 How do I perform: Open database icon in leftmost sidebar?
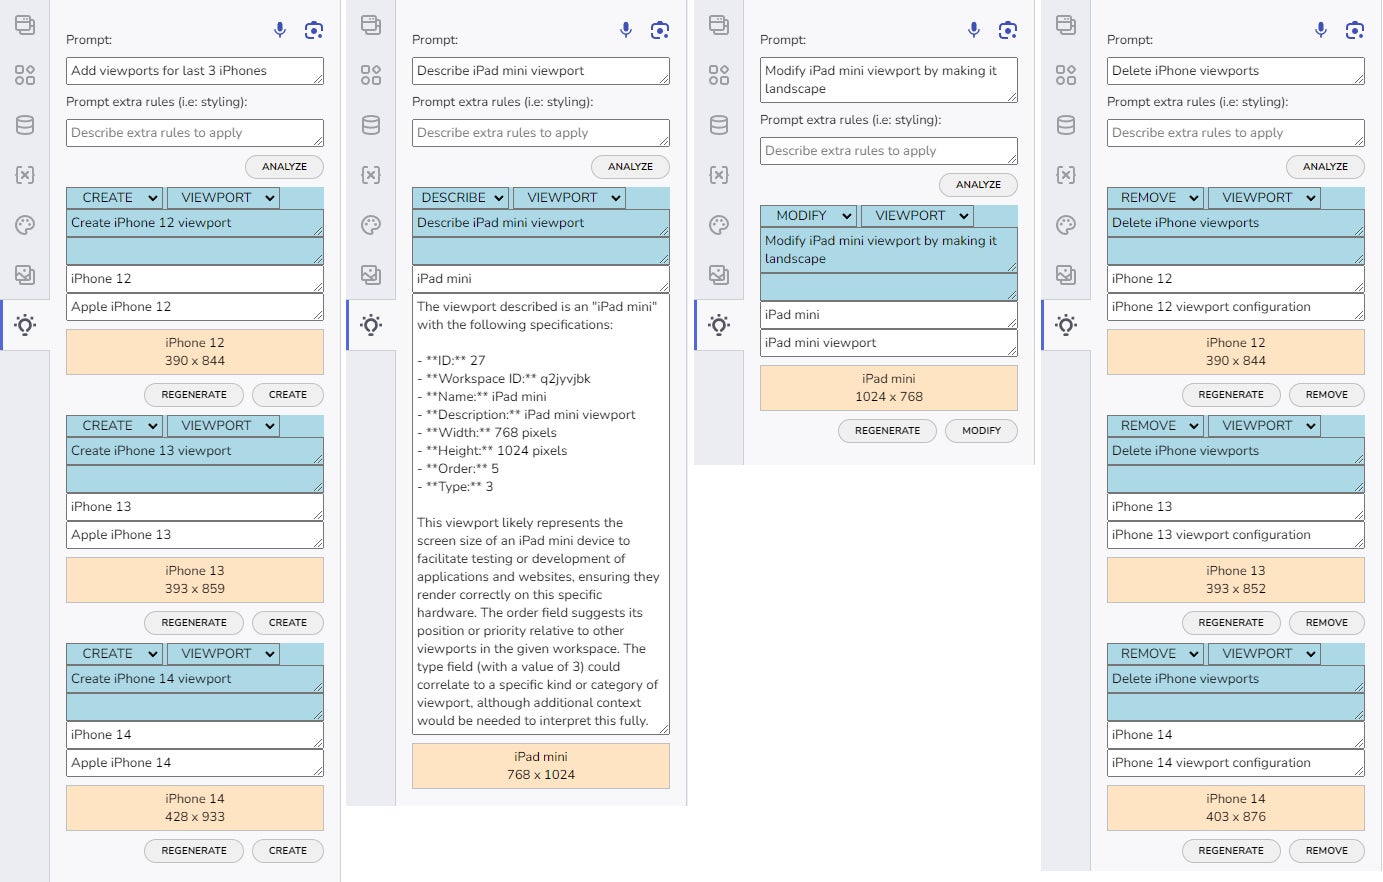click(25, 125)
